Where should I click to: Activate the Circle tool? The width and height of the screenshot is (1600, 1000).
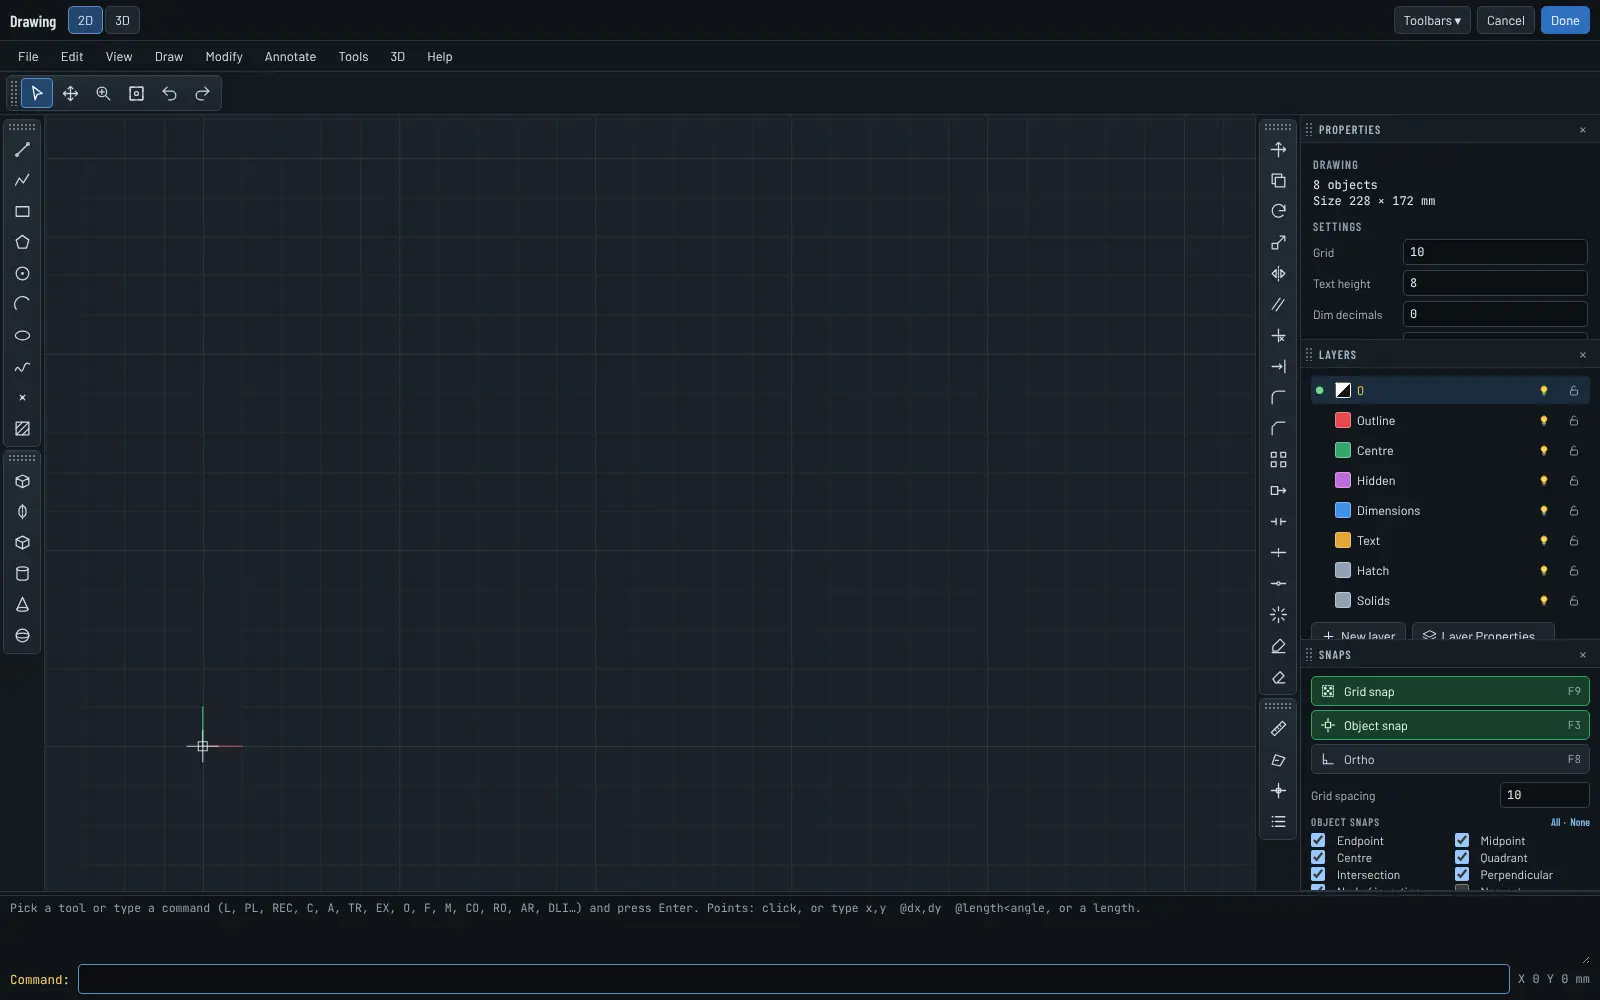(22, 274)
